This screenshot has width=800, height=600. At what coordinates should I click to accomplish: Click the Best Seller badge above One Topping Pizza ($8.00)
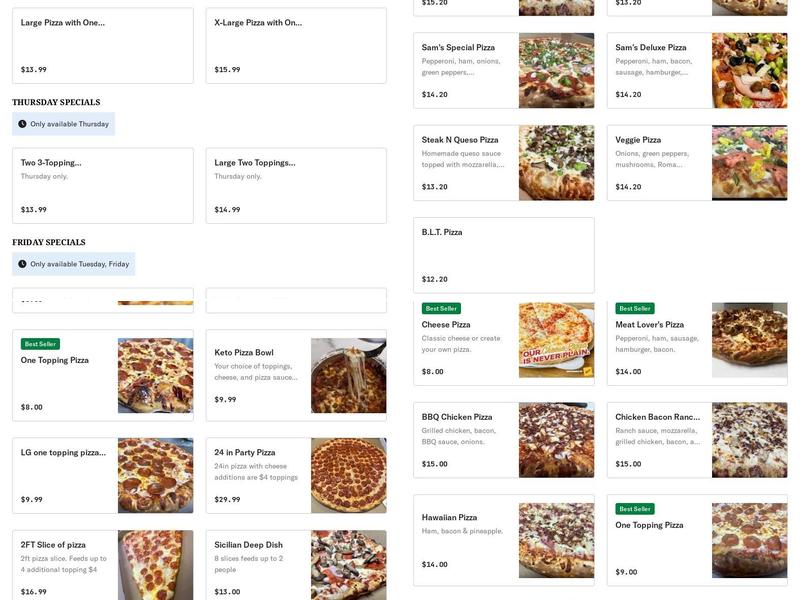tap(40, 342)
